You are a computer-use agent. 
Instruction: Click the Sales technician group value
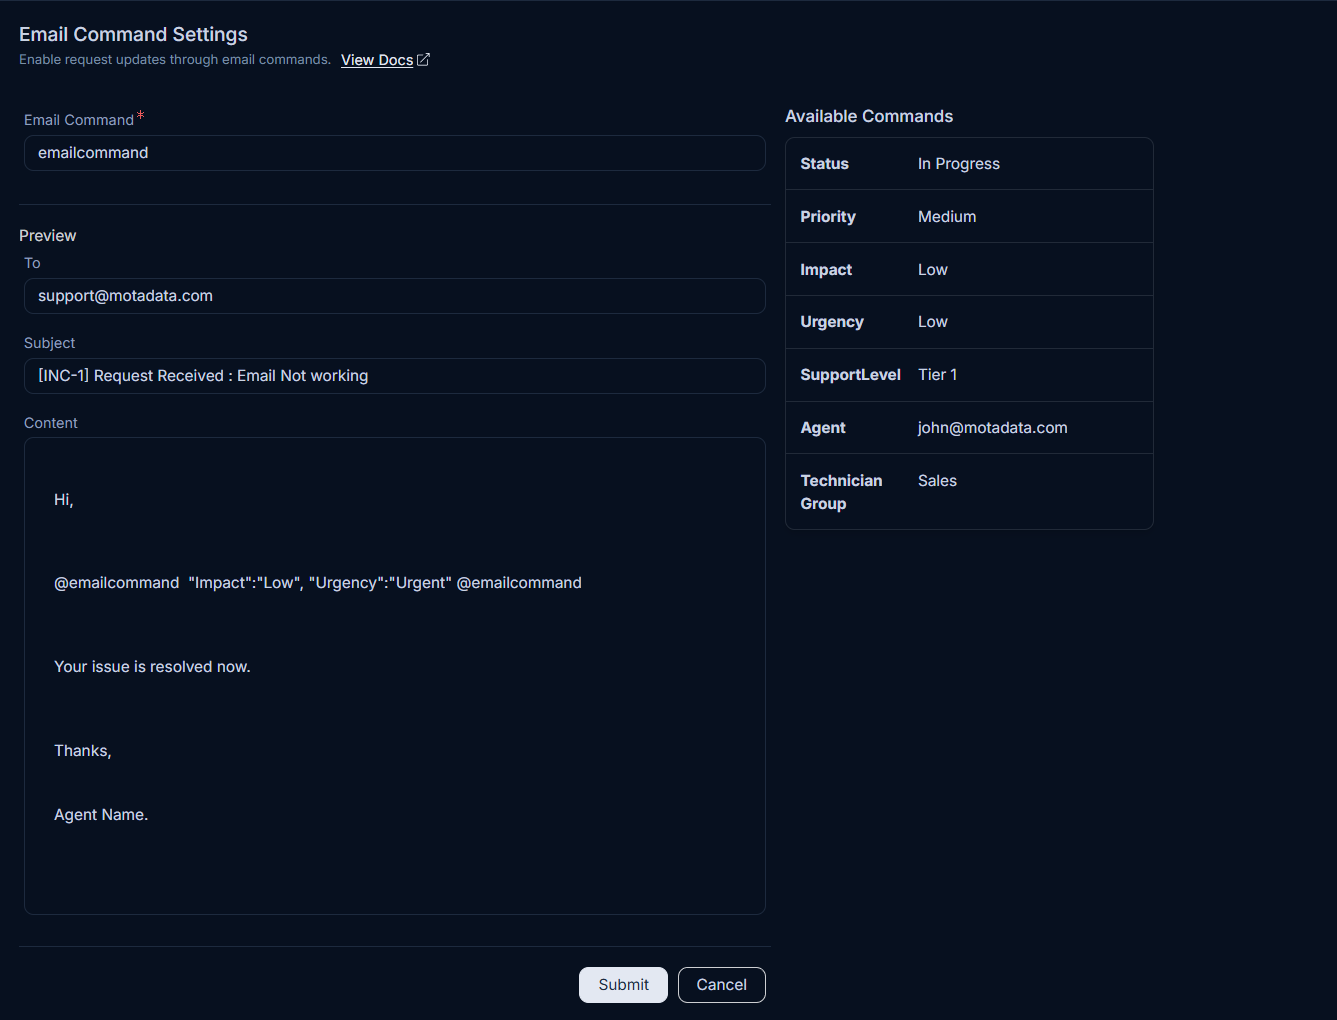click(x=938, y=481)
